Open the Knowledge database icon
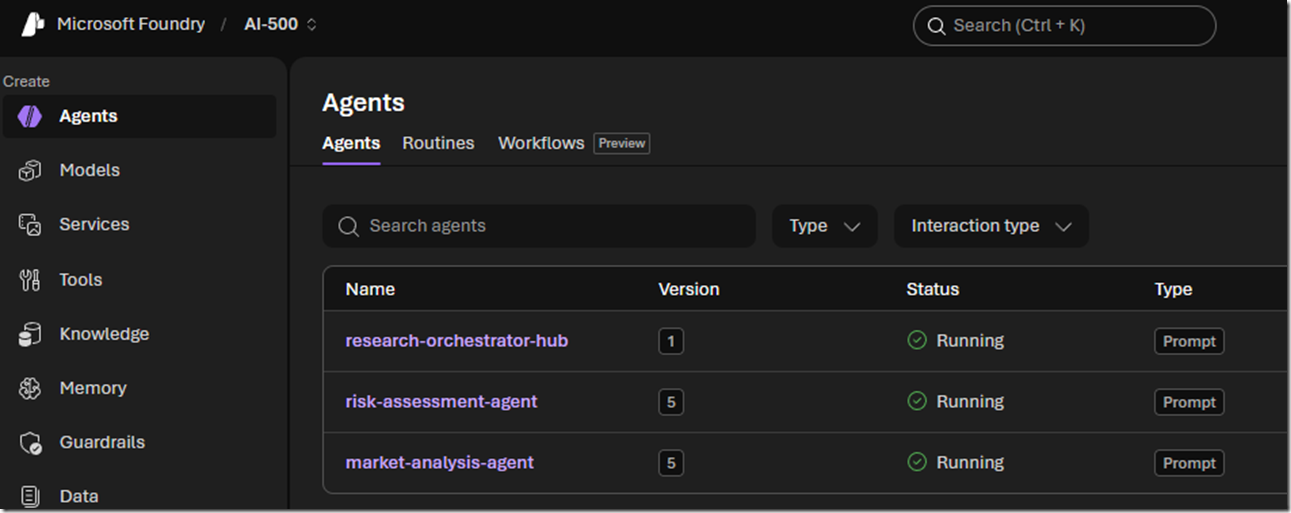 (30, 334)
